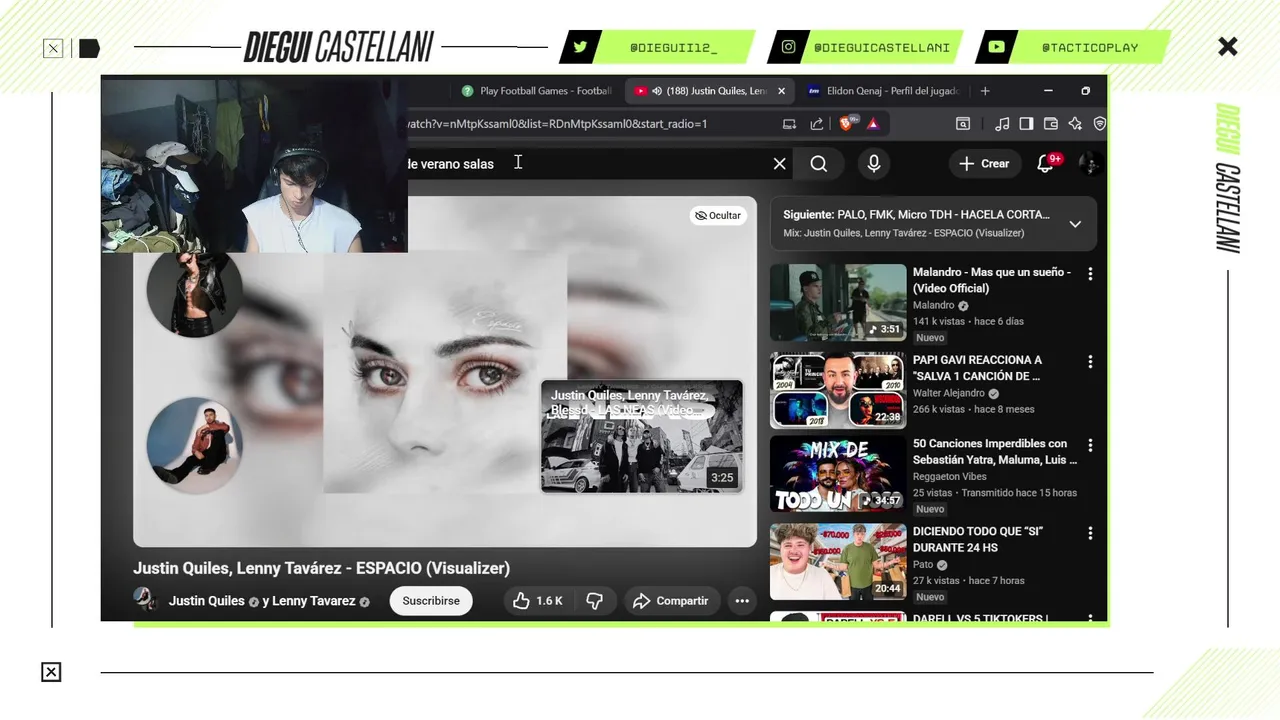Click the YouTube icon in overlay header
Screen dimensions: 1280x720
click(x=996, y=47)
